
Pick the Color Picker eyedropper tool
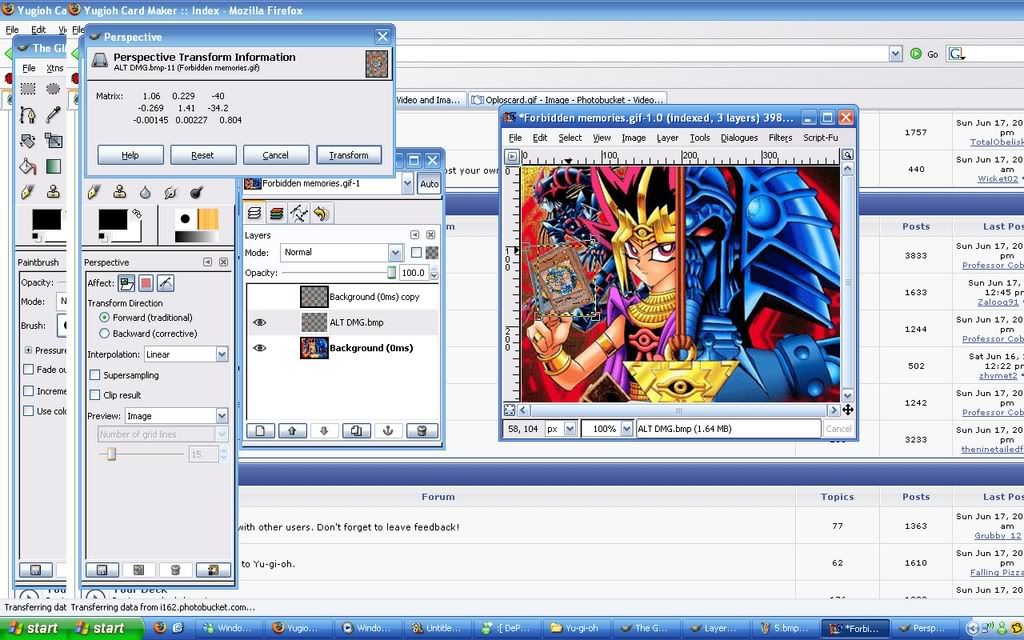click(54, 114)
